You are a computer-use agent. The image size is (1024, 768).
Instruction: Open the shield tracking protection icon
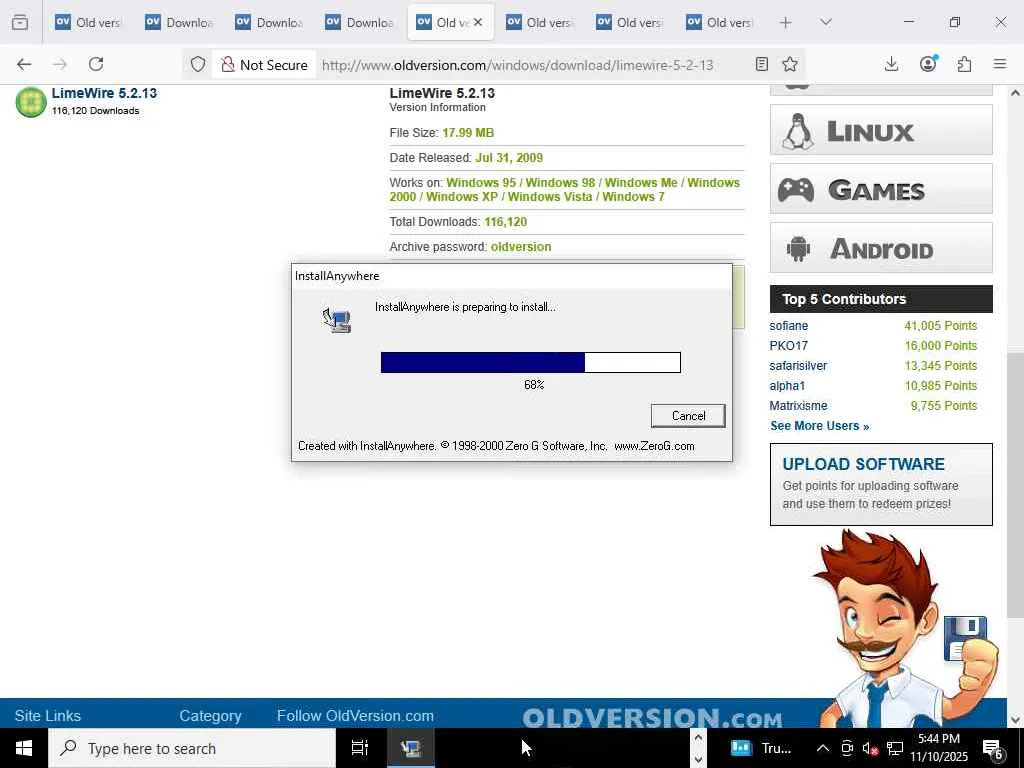[198, 64]
